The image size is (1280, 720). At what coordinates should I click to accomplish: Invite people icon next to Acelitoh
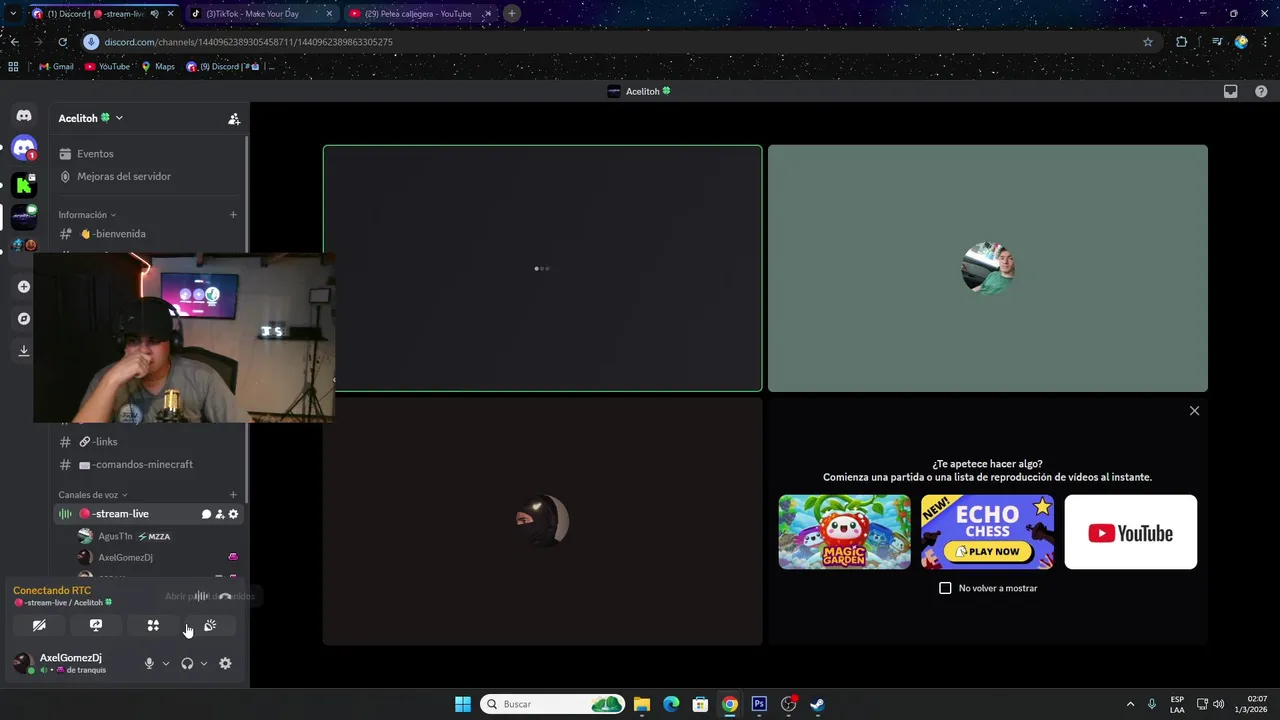[234, 118]
